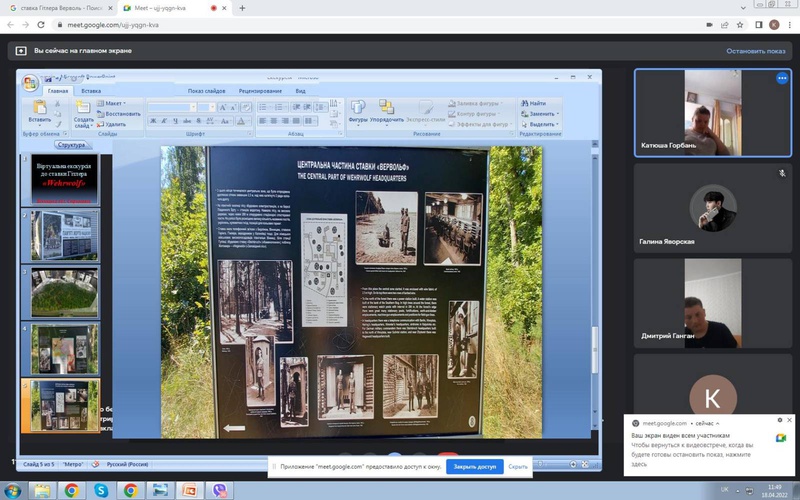Screen dimensions: 800x500
Task: Toggle center text alignment
Action: tap(273, 121)
